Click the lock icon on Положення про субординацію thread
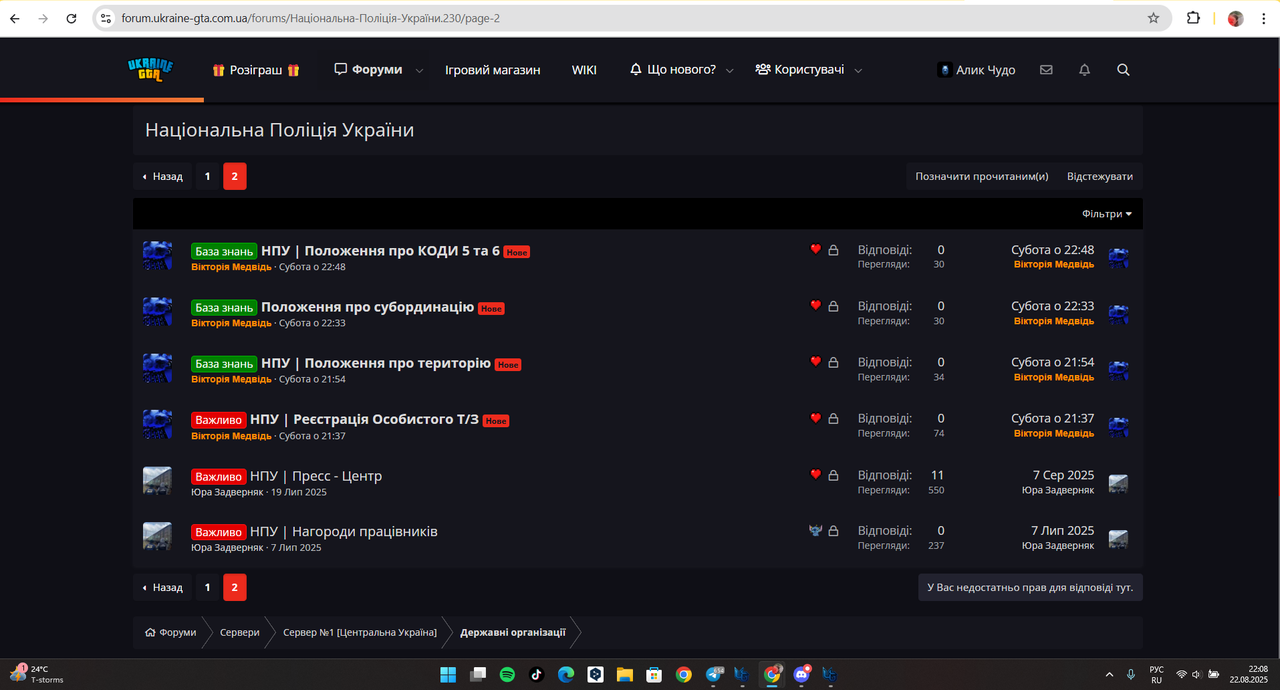Screen dimensions: 1280x690 click(x=833, y=306)
